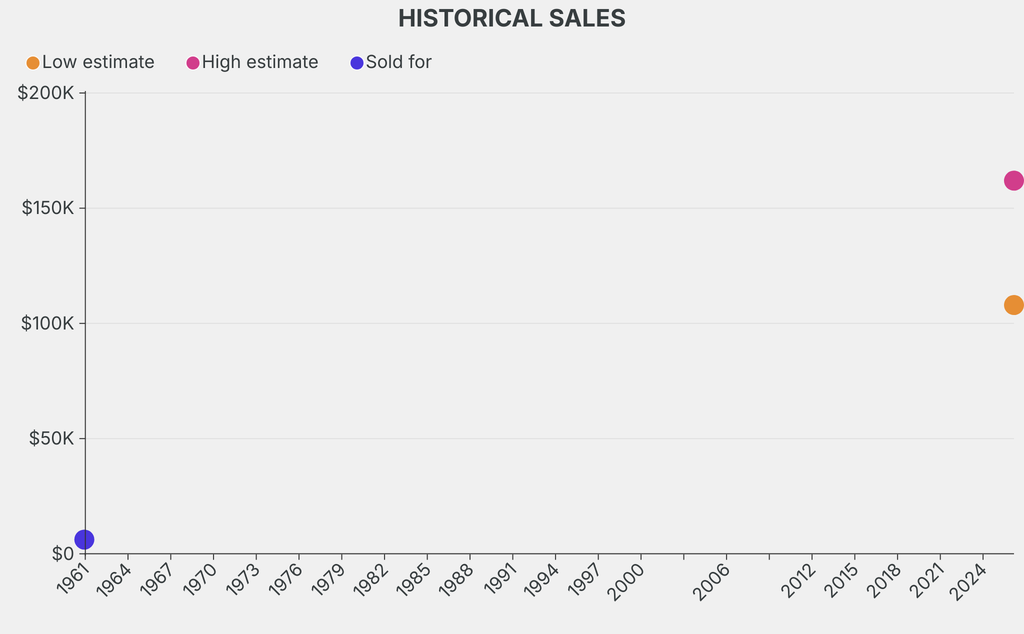Select the blue Sold for data point at 1961

(x=85, y=540)
